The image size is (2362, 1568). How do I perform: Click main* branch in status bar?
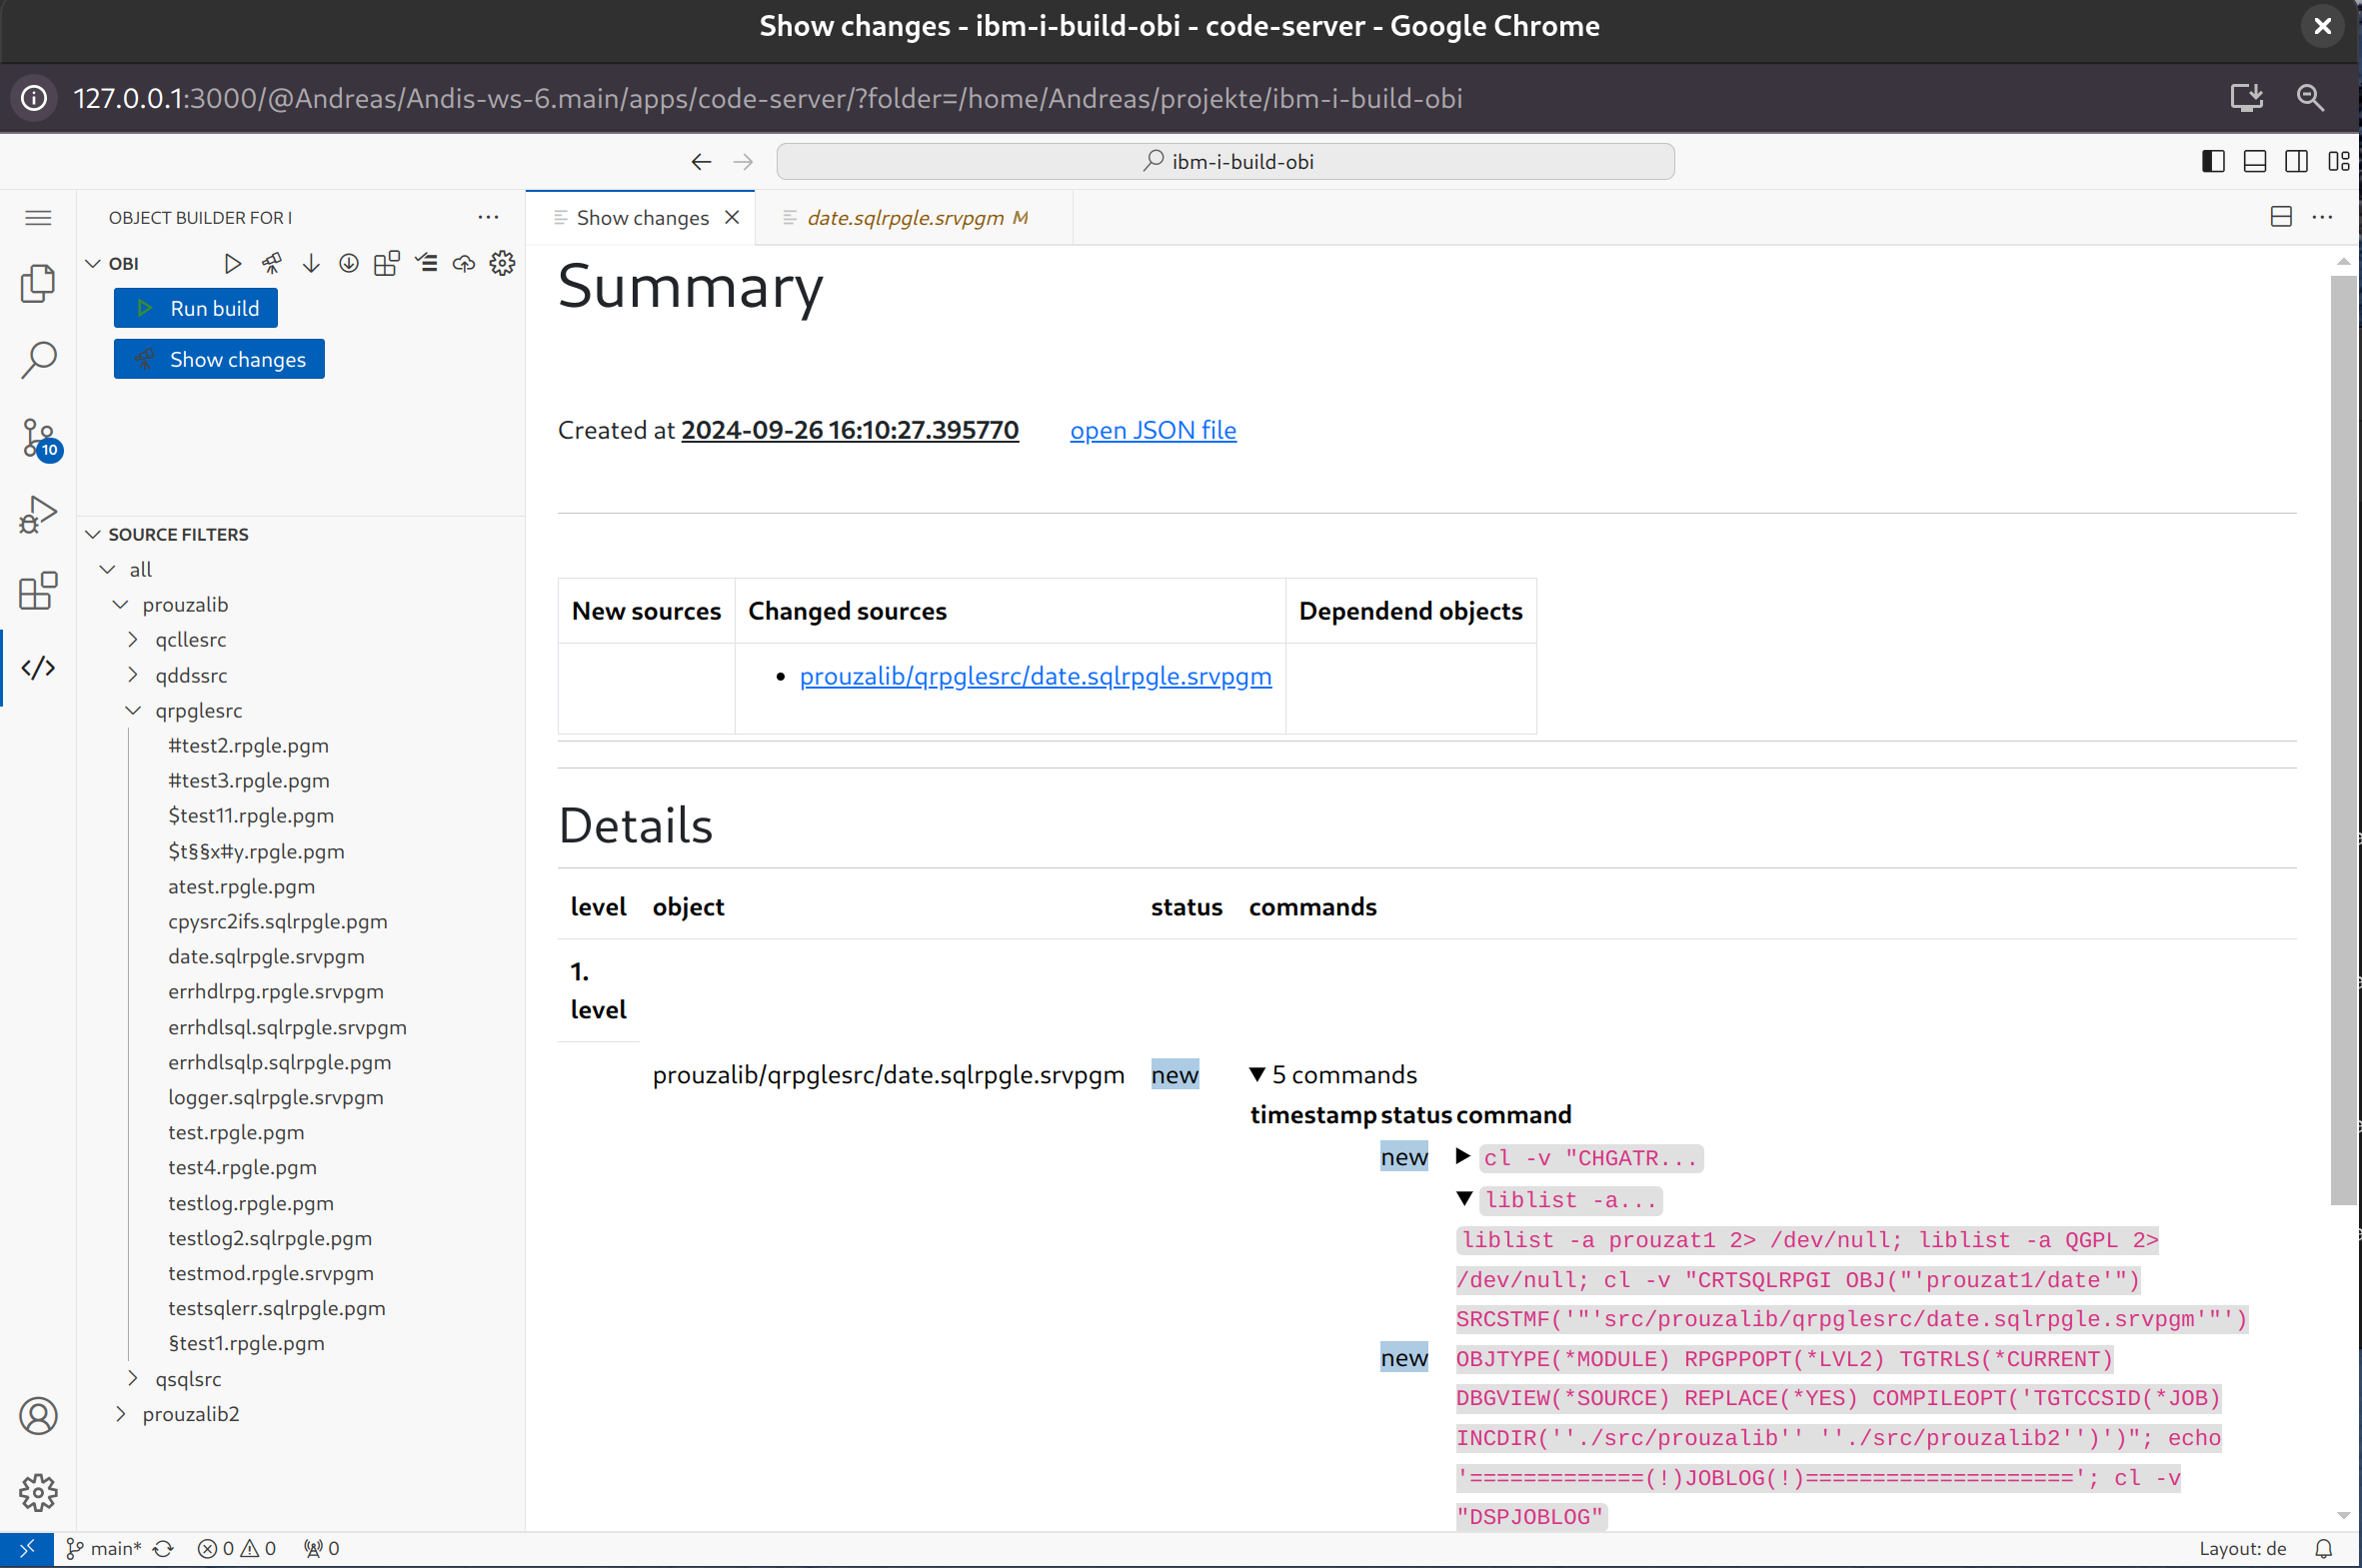(x=104, y=1548)
